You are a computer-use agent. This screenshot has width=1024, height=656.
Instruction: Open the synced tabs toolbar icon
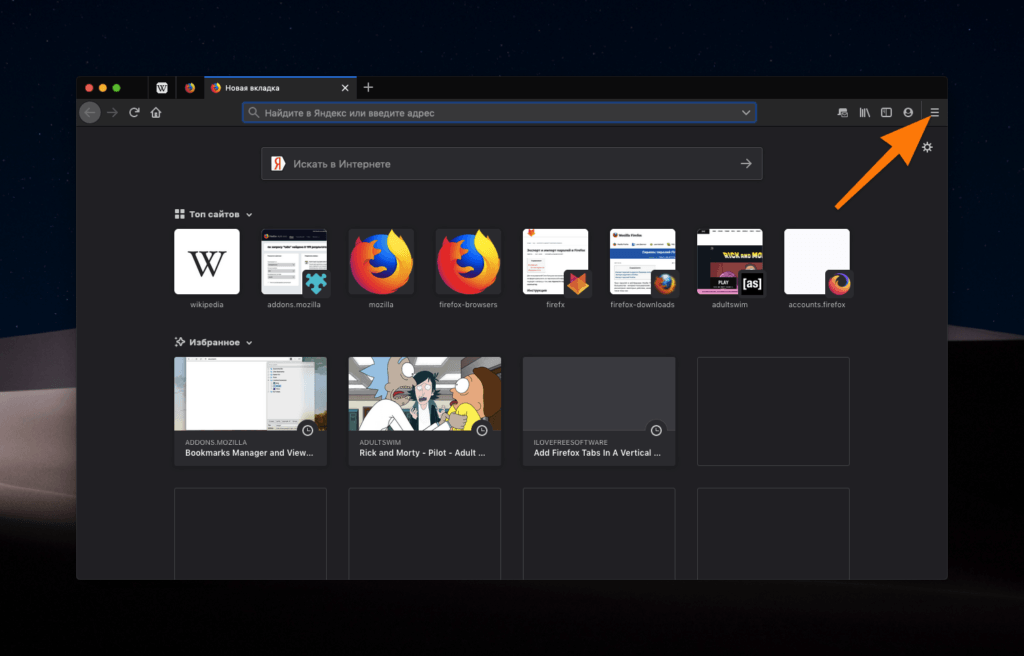pos(842,112)
